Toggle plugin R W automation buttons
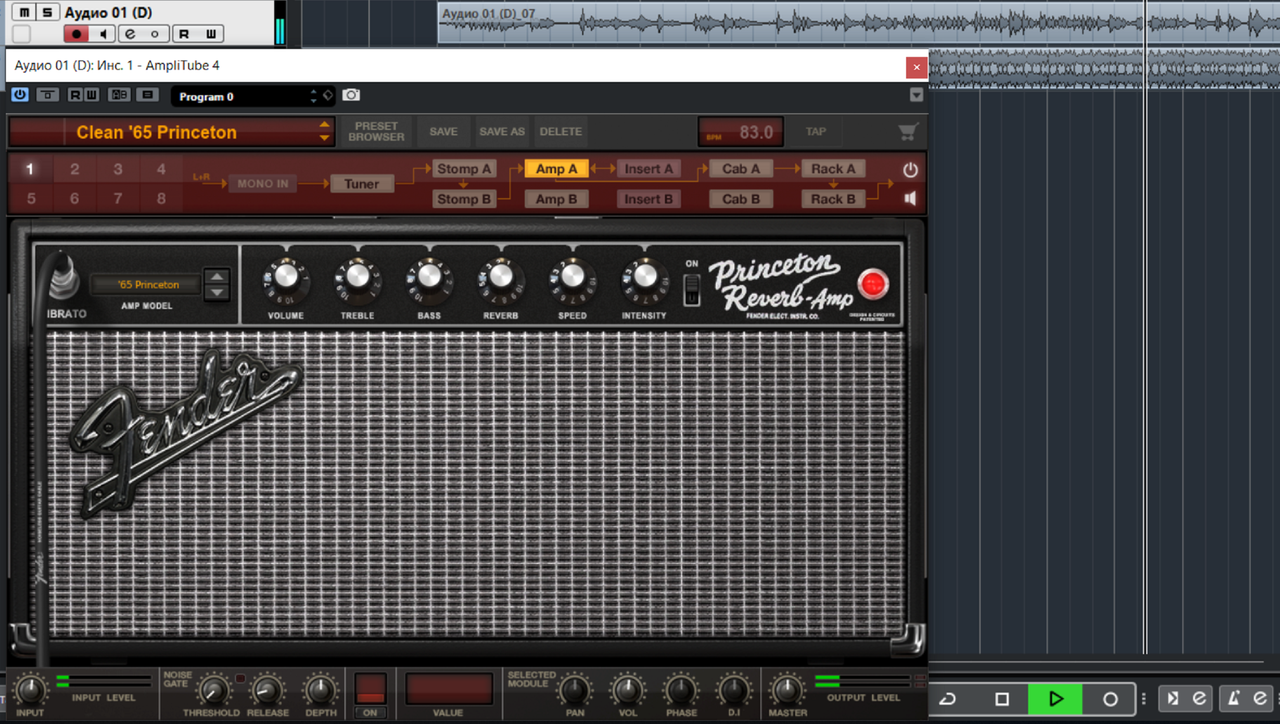 point(83,95)
